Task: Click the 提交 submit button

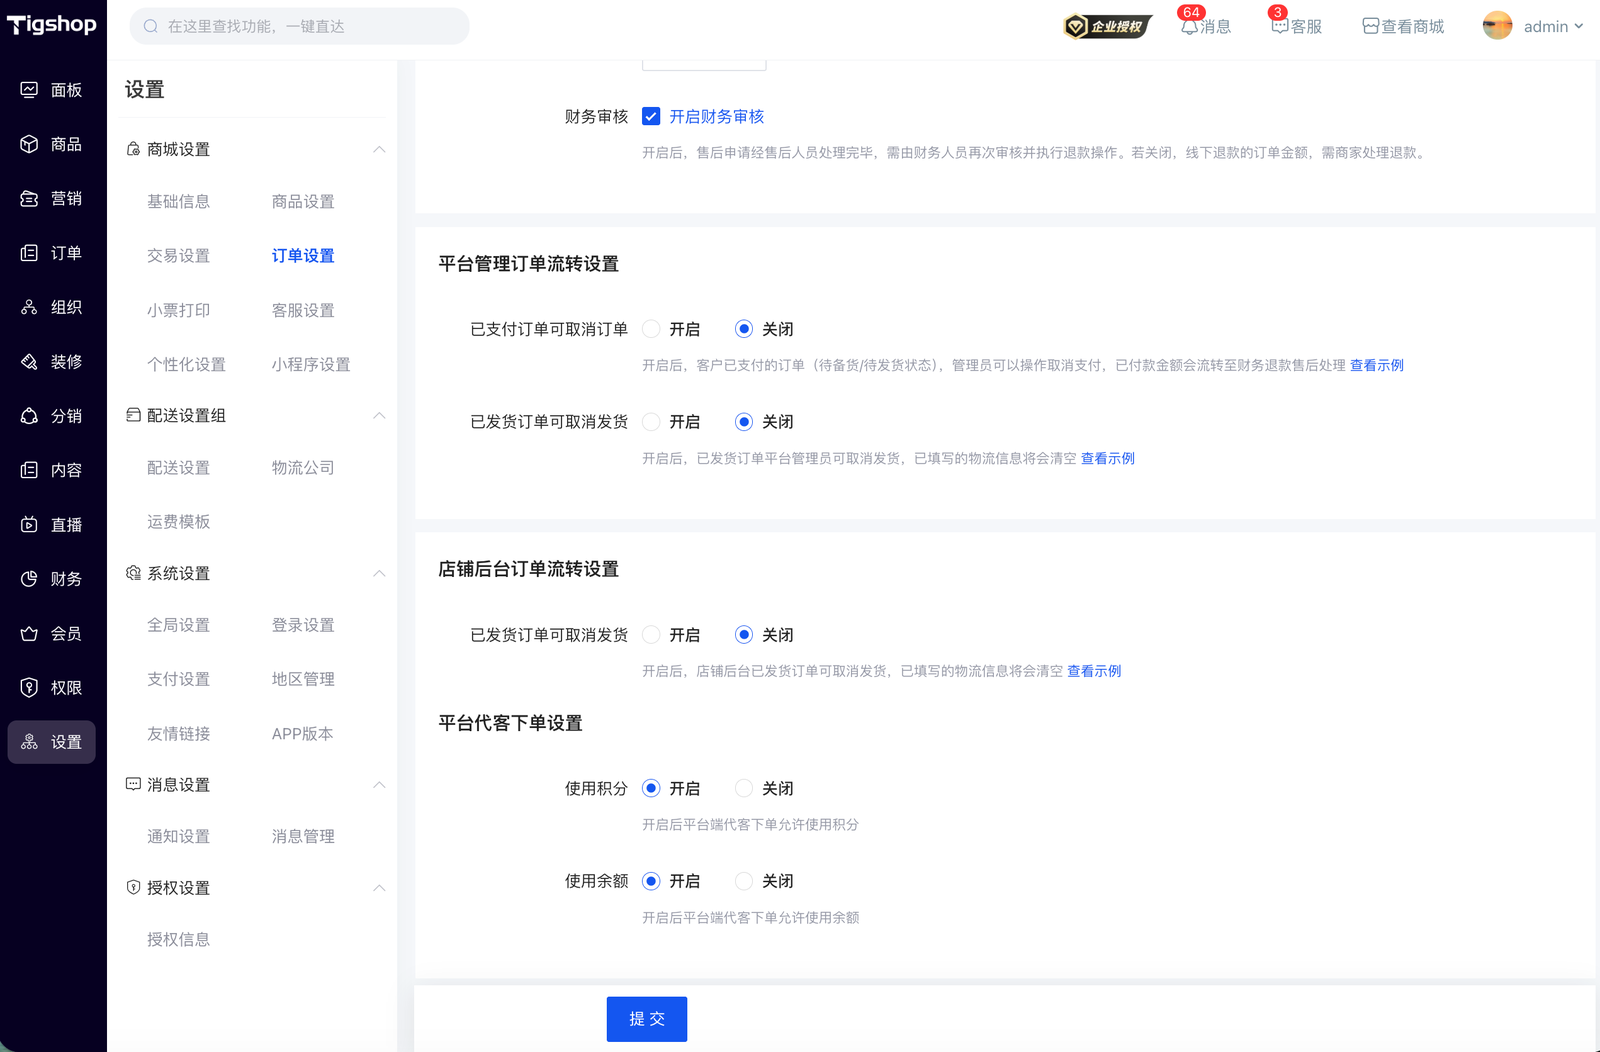Action: pyautogui.click(x=646, y=1019)
